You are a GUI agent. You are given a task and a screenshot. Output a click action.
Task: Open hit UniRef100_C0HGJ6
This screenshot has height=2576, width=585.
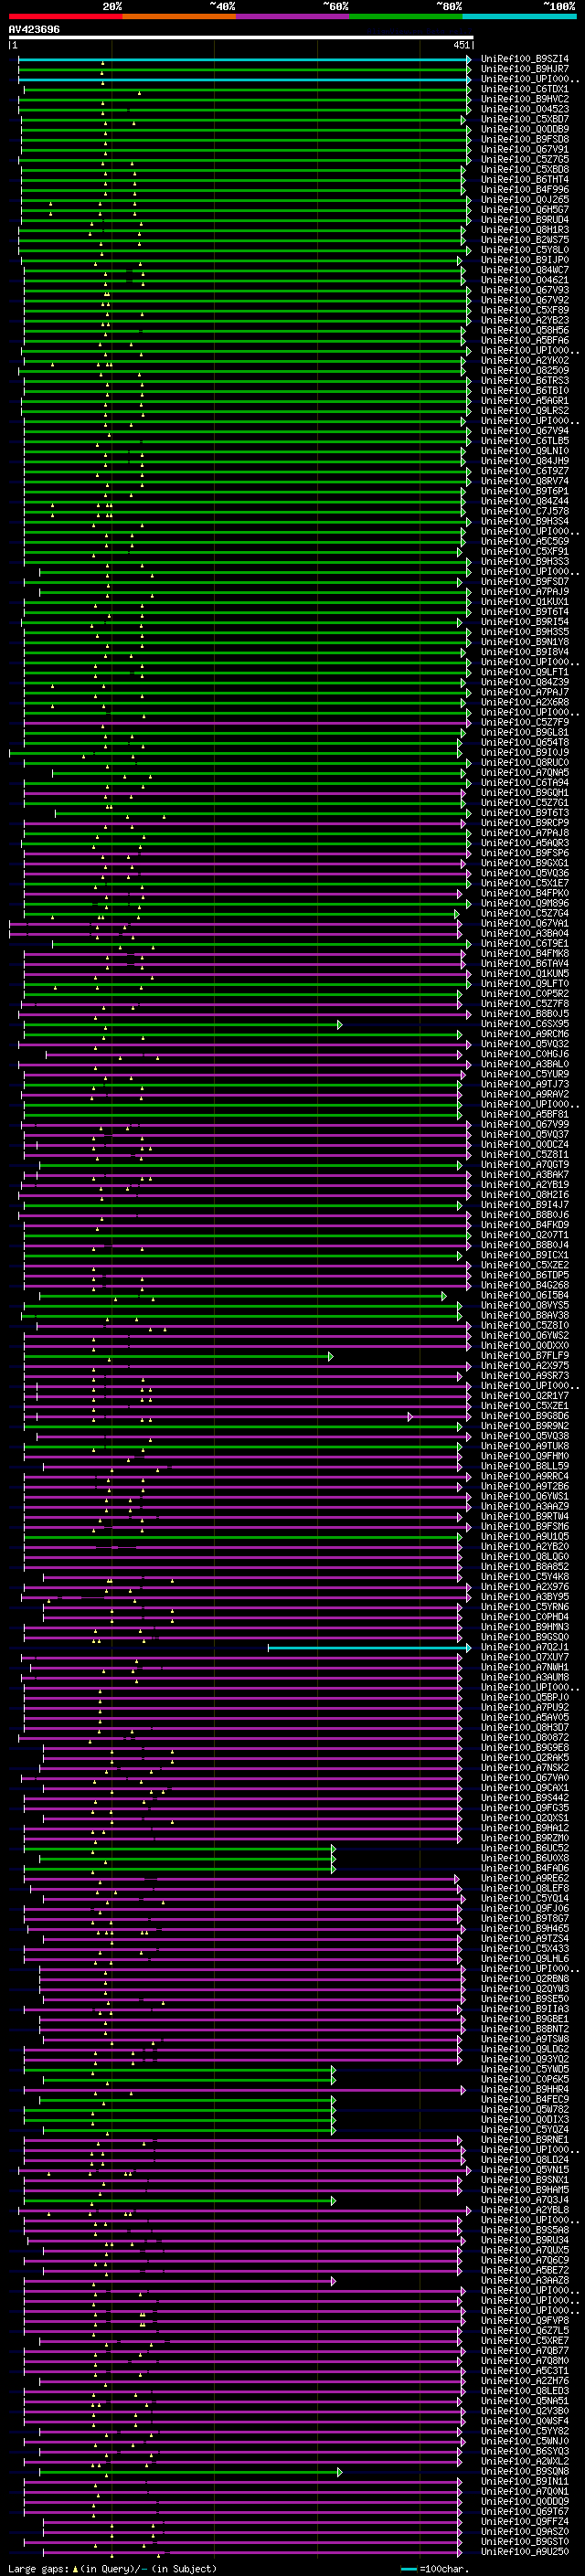pos(525,1055)
